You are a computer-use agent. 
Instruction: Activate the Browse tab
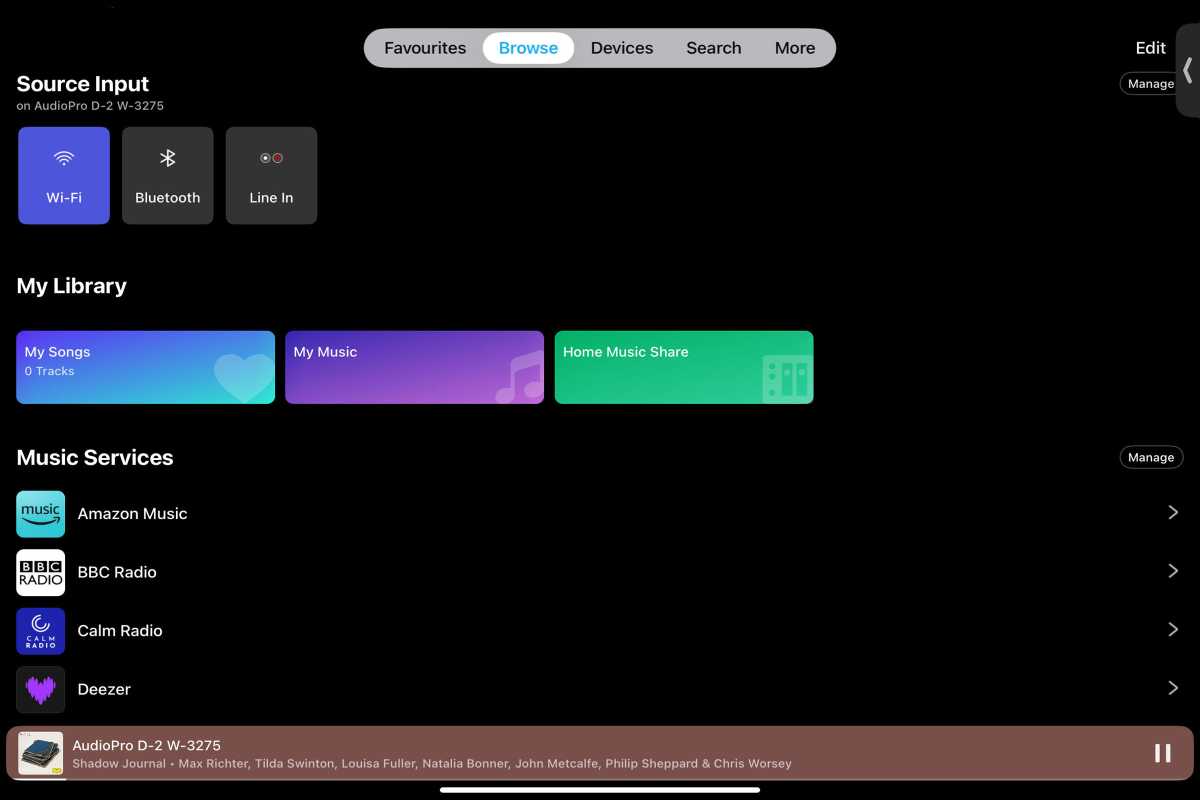(528, 47)
